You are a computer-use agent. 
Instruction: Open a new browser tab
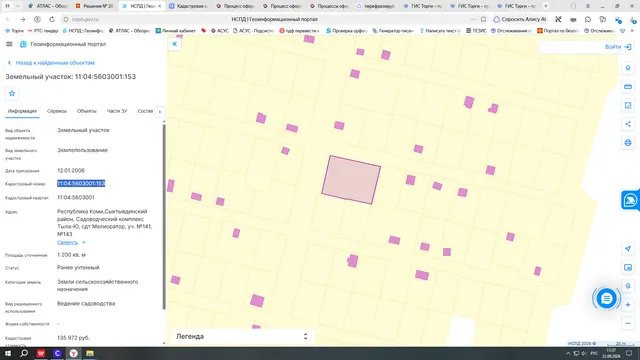545,6
